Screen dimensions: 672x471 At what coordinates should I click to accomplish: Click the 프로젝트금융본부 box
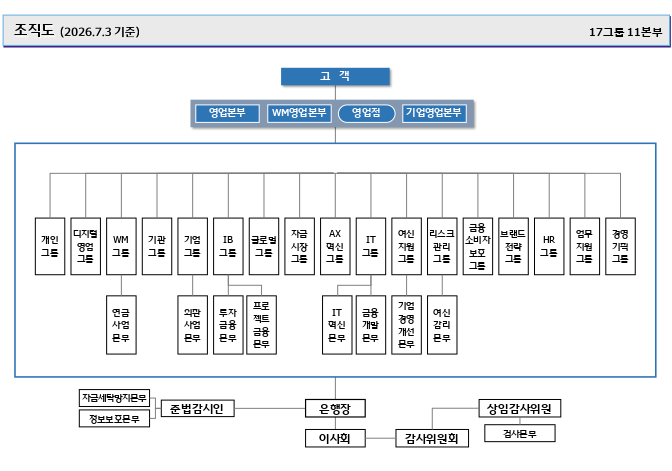pyautogui.click(x=261, y=325)
